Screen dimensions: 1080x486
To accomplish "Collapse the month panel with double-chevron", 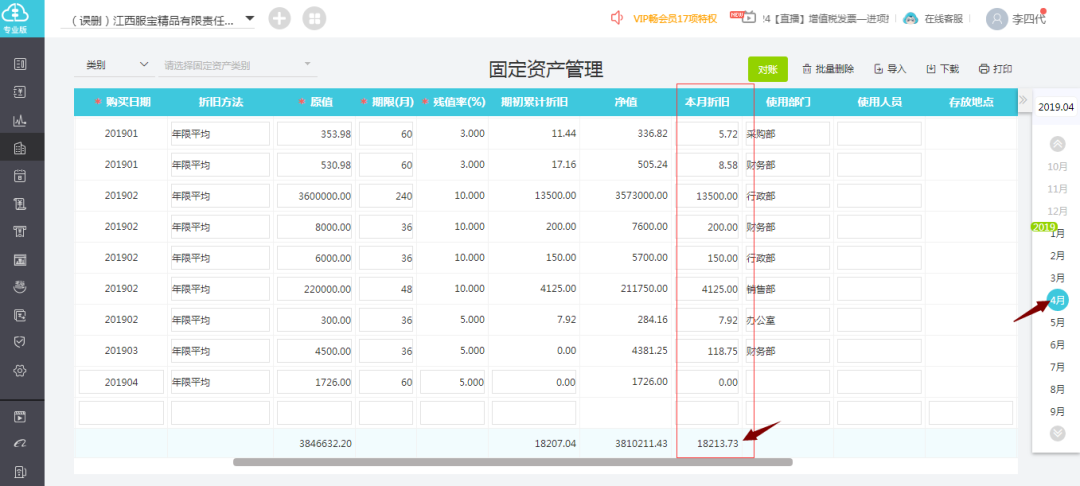I will [x=1023, y=101].
